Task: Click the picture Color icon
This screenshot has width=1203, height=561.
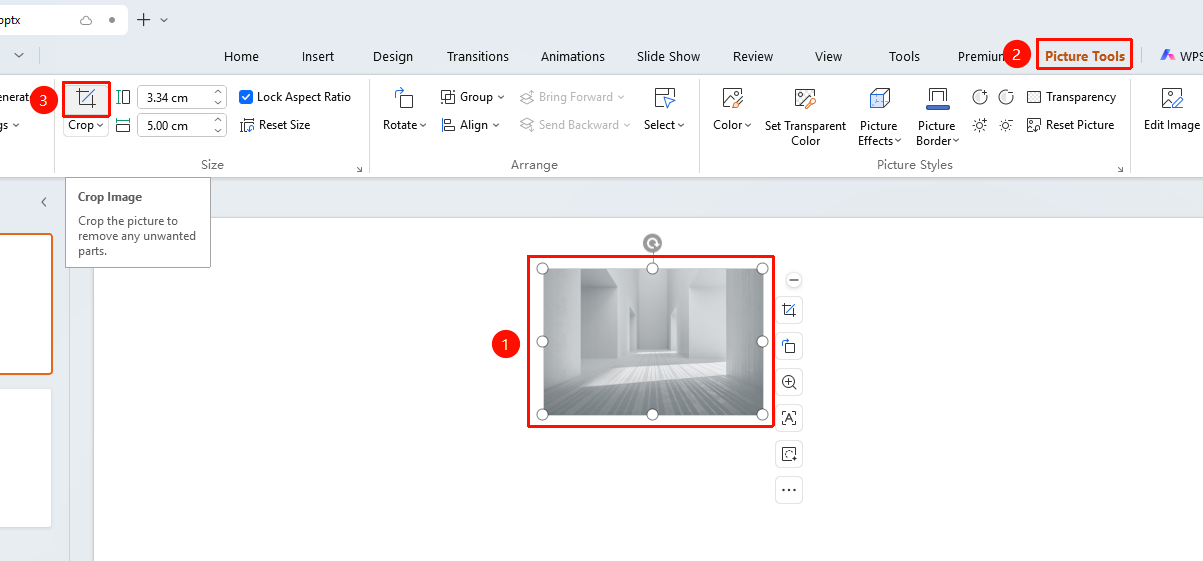Action: (732, 98)
